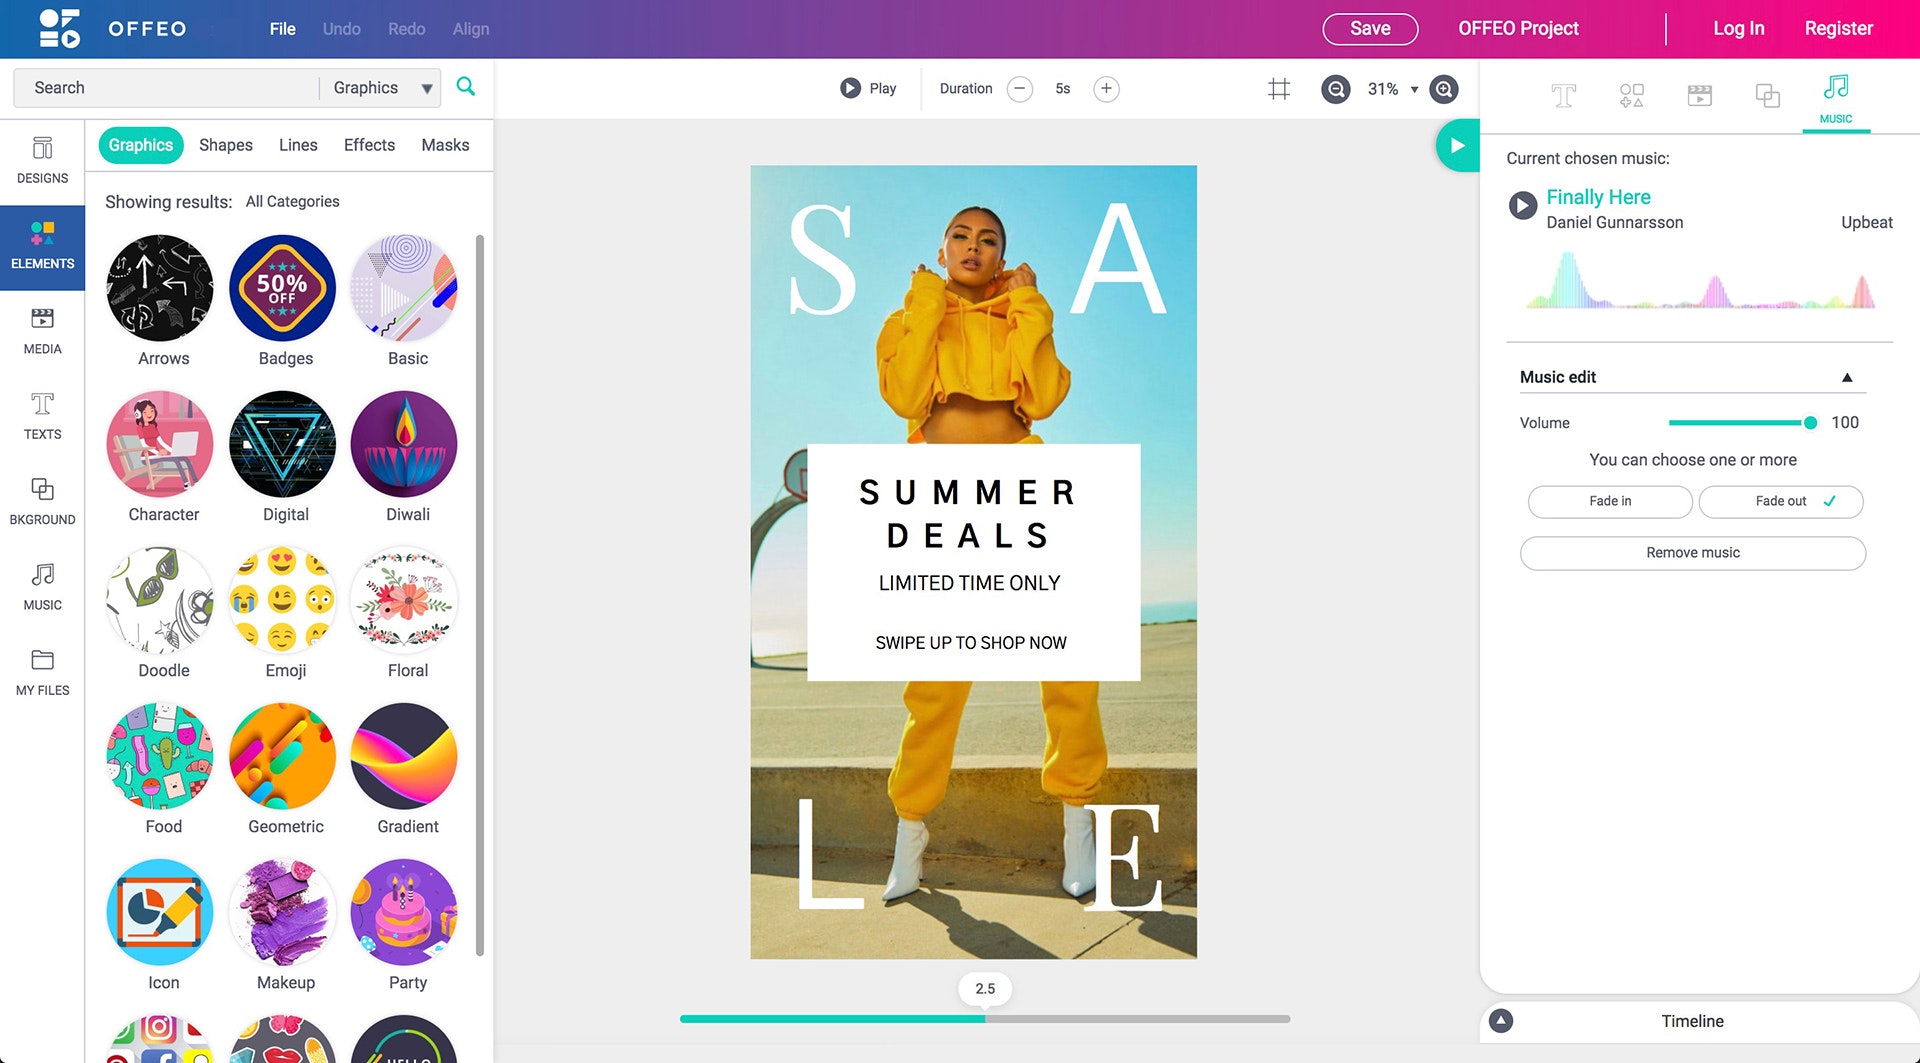Focus the Search input field

(168, 88)
